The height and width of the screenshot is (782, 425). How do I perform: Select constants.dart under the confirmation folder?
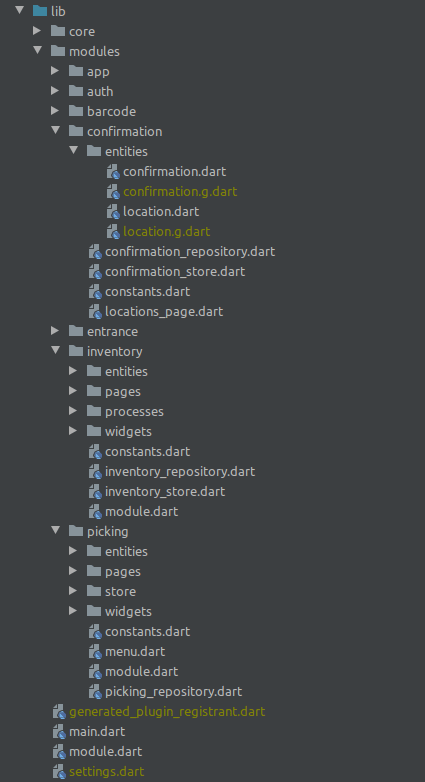[148, 291]
